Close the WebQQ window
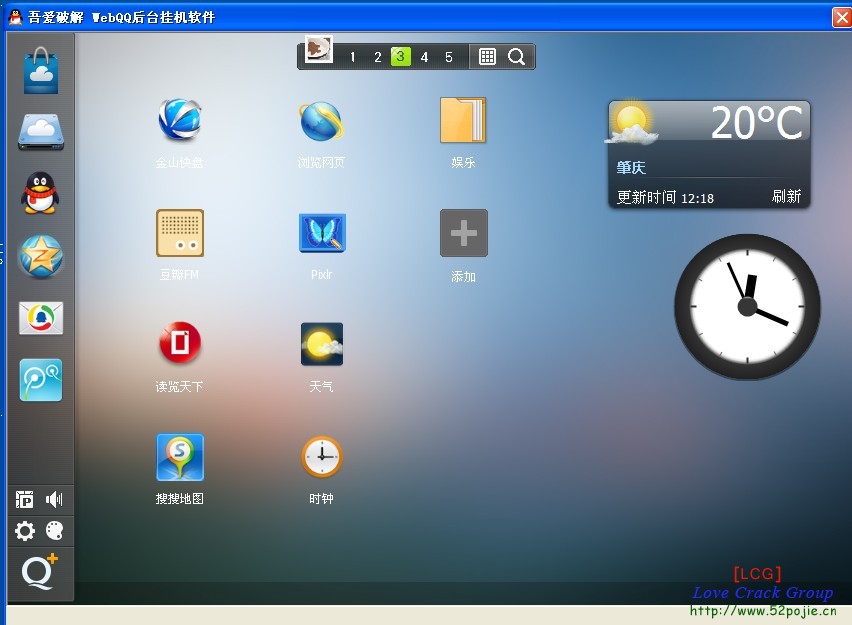Image resolution: width=852 pixels, height=625 pixels. coord(842,17)
